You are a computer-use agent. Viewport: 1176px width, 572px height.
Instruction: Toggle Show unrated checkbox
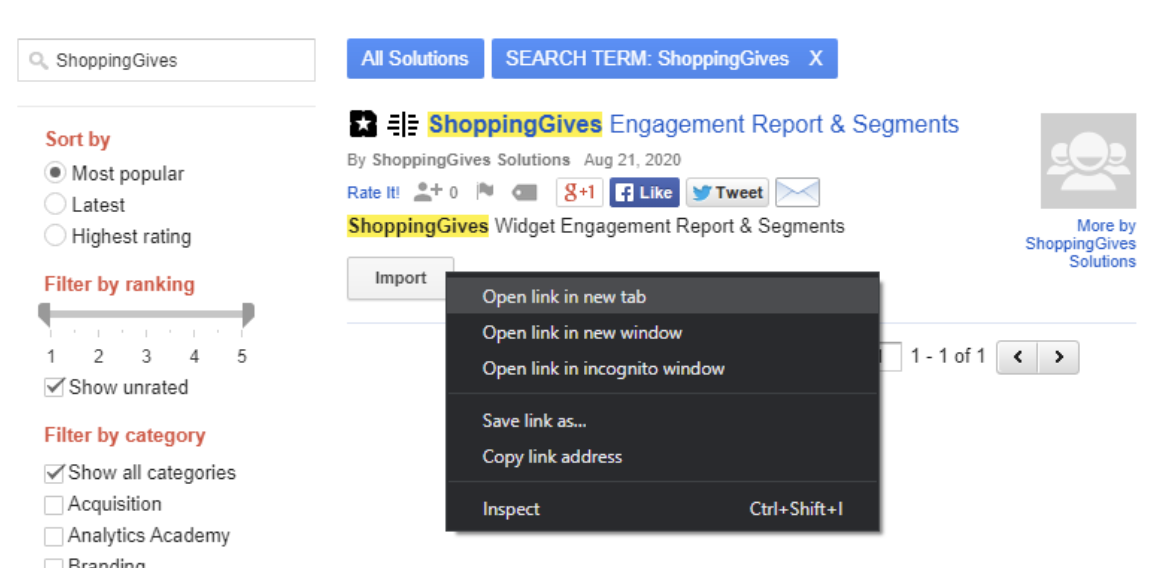(54, 388)
